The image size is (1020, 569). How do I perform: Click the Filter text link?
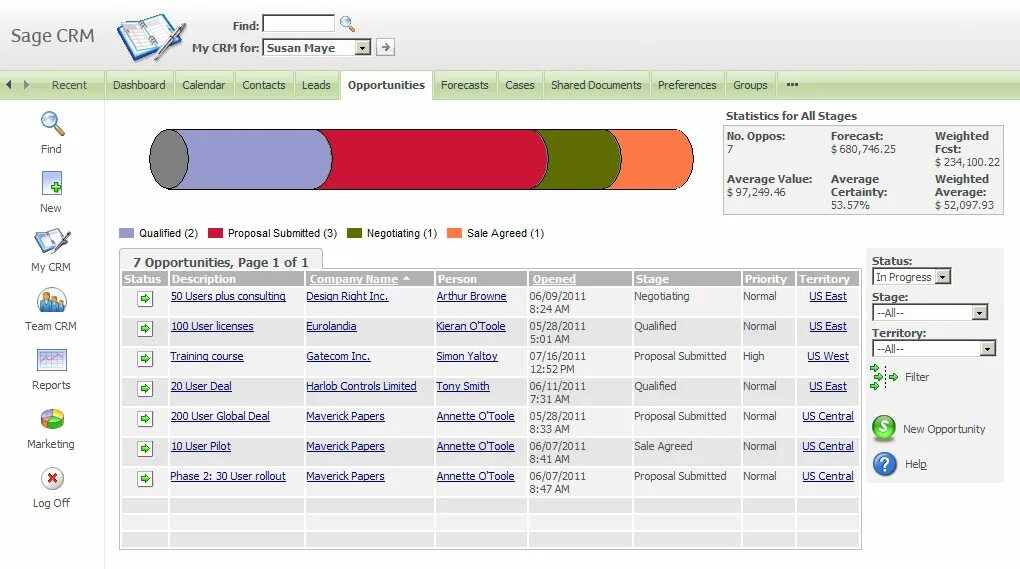click(x=917, y=377)
